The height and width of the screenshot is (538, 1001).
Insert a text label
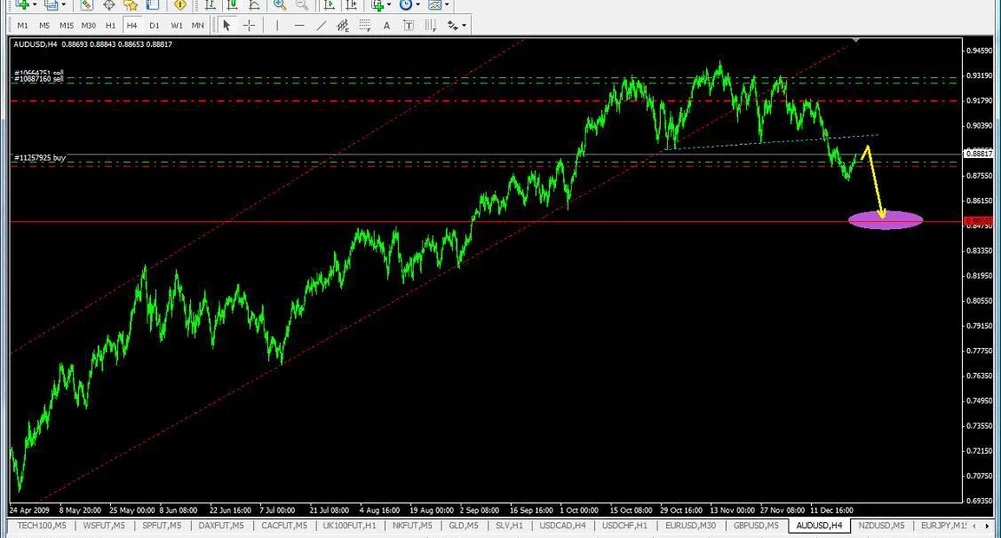tap(409, 25)
